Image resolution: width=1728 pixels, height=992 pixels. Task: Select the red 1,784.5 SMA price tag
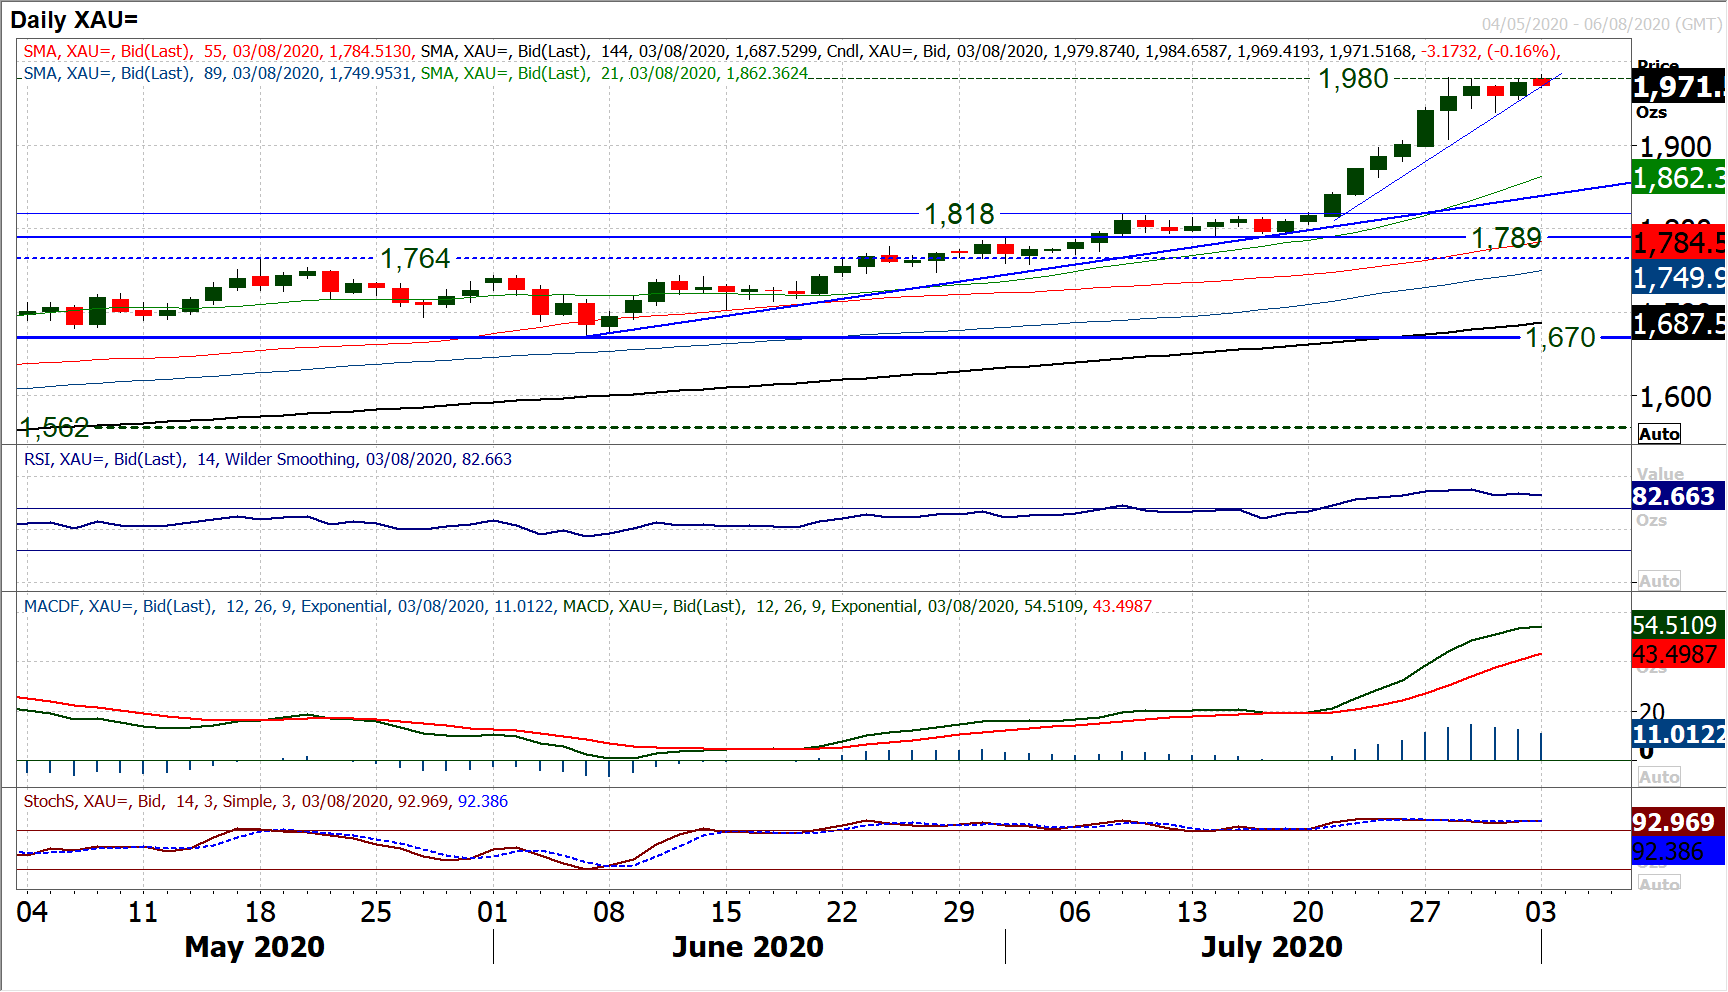point(1678,243)
